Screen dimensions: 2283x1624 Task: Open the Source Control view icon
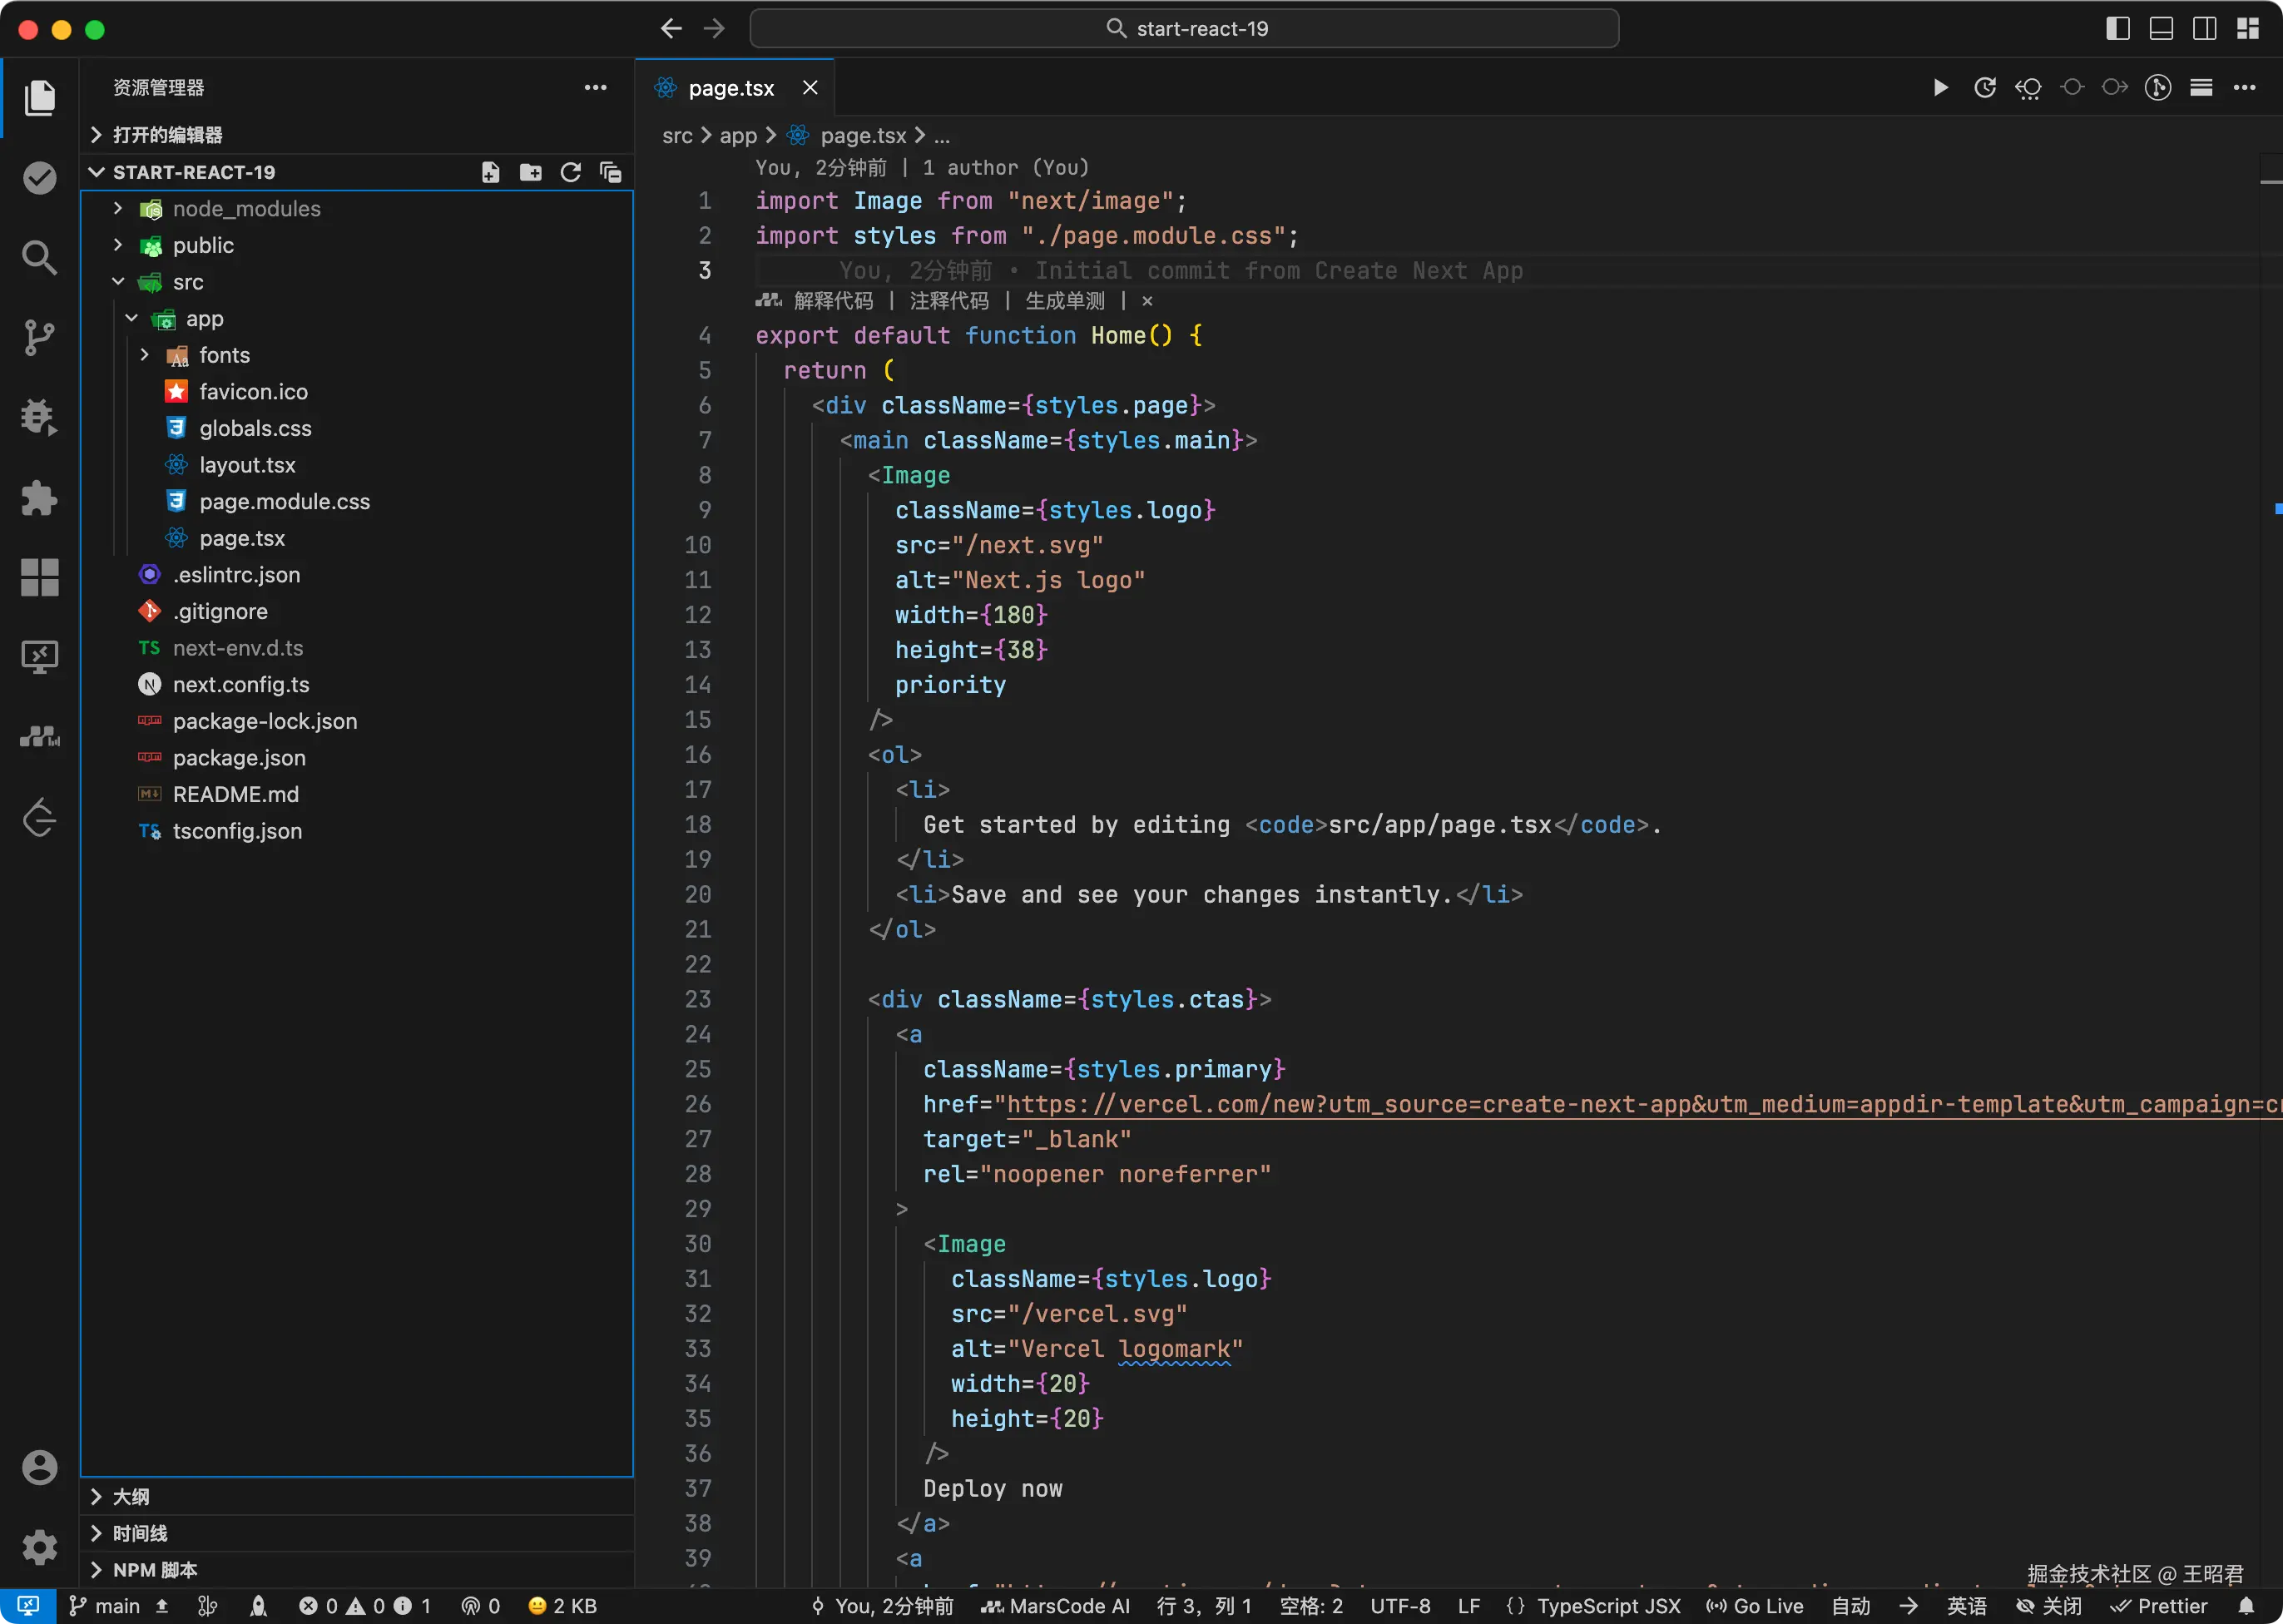coord(39,338)
